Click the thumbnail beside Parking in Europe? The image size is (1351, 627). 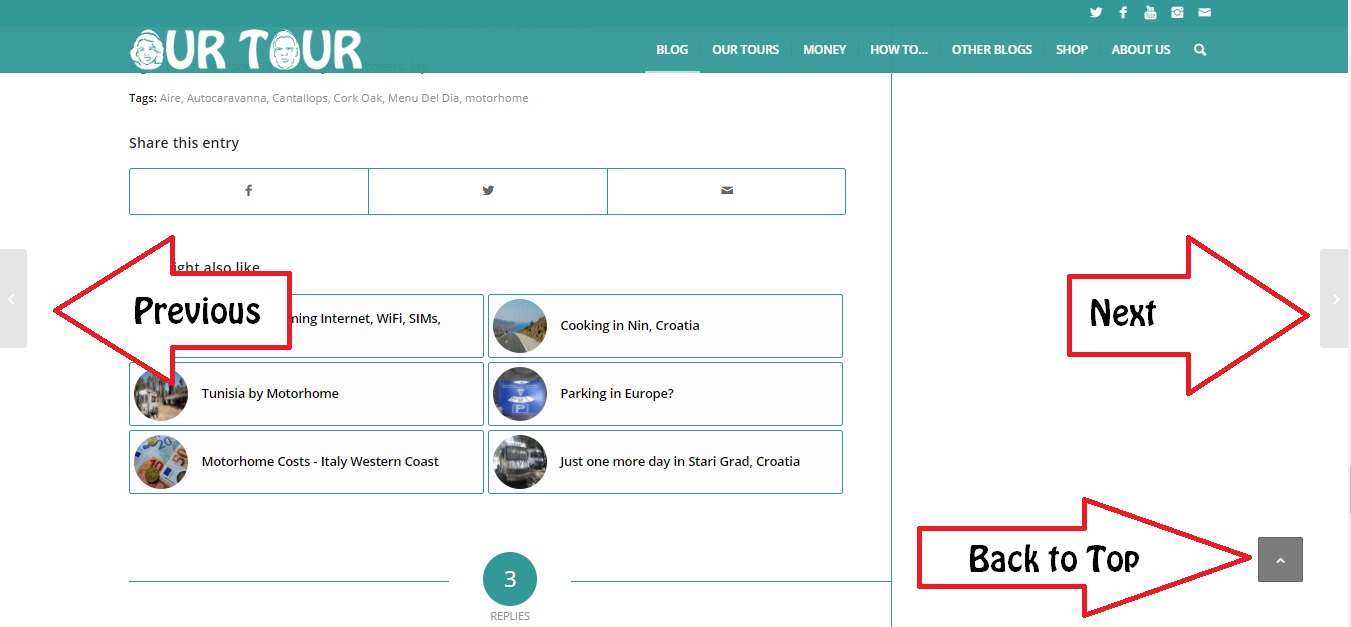(520, 393)
